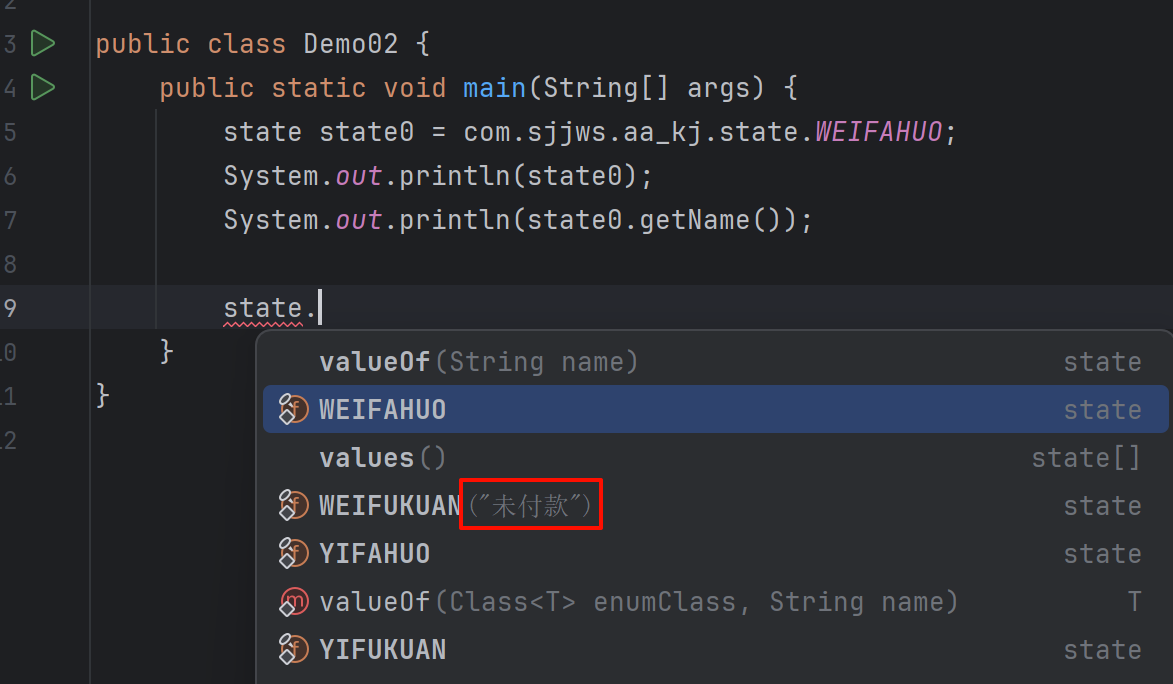Click the run icon beside main method

point(42,88)
